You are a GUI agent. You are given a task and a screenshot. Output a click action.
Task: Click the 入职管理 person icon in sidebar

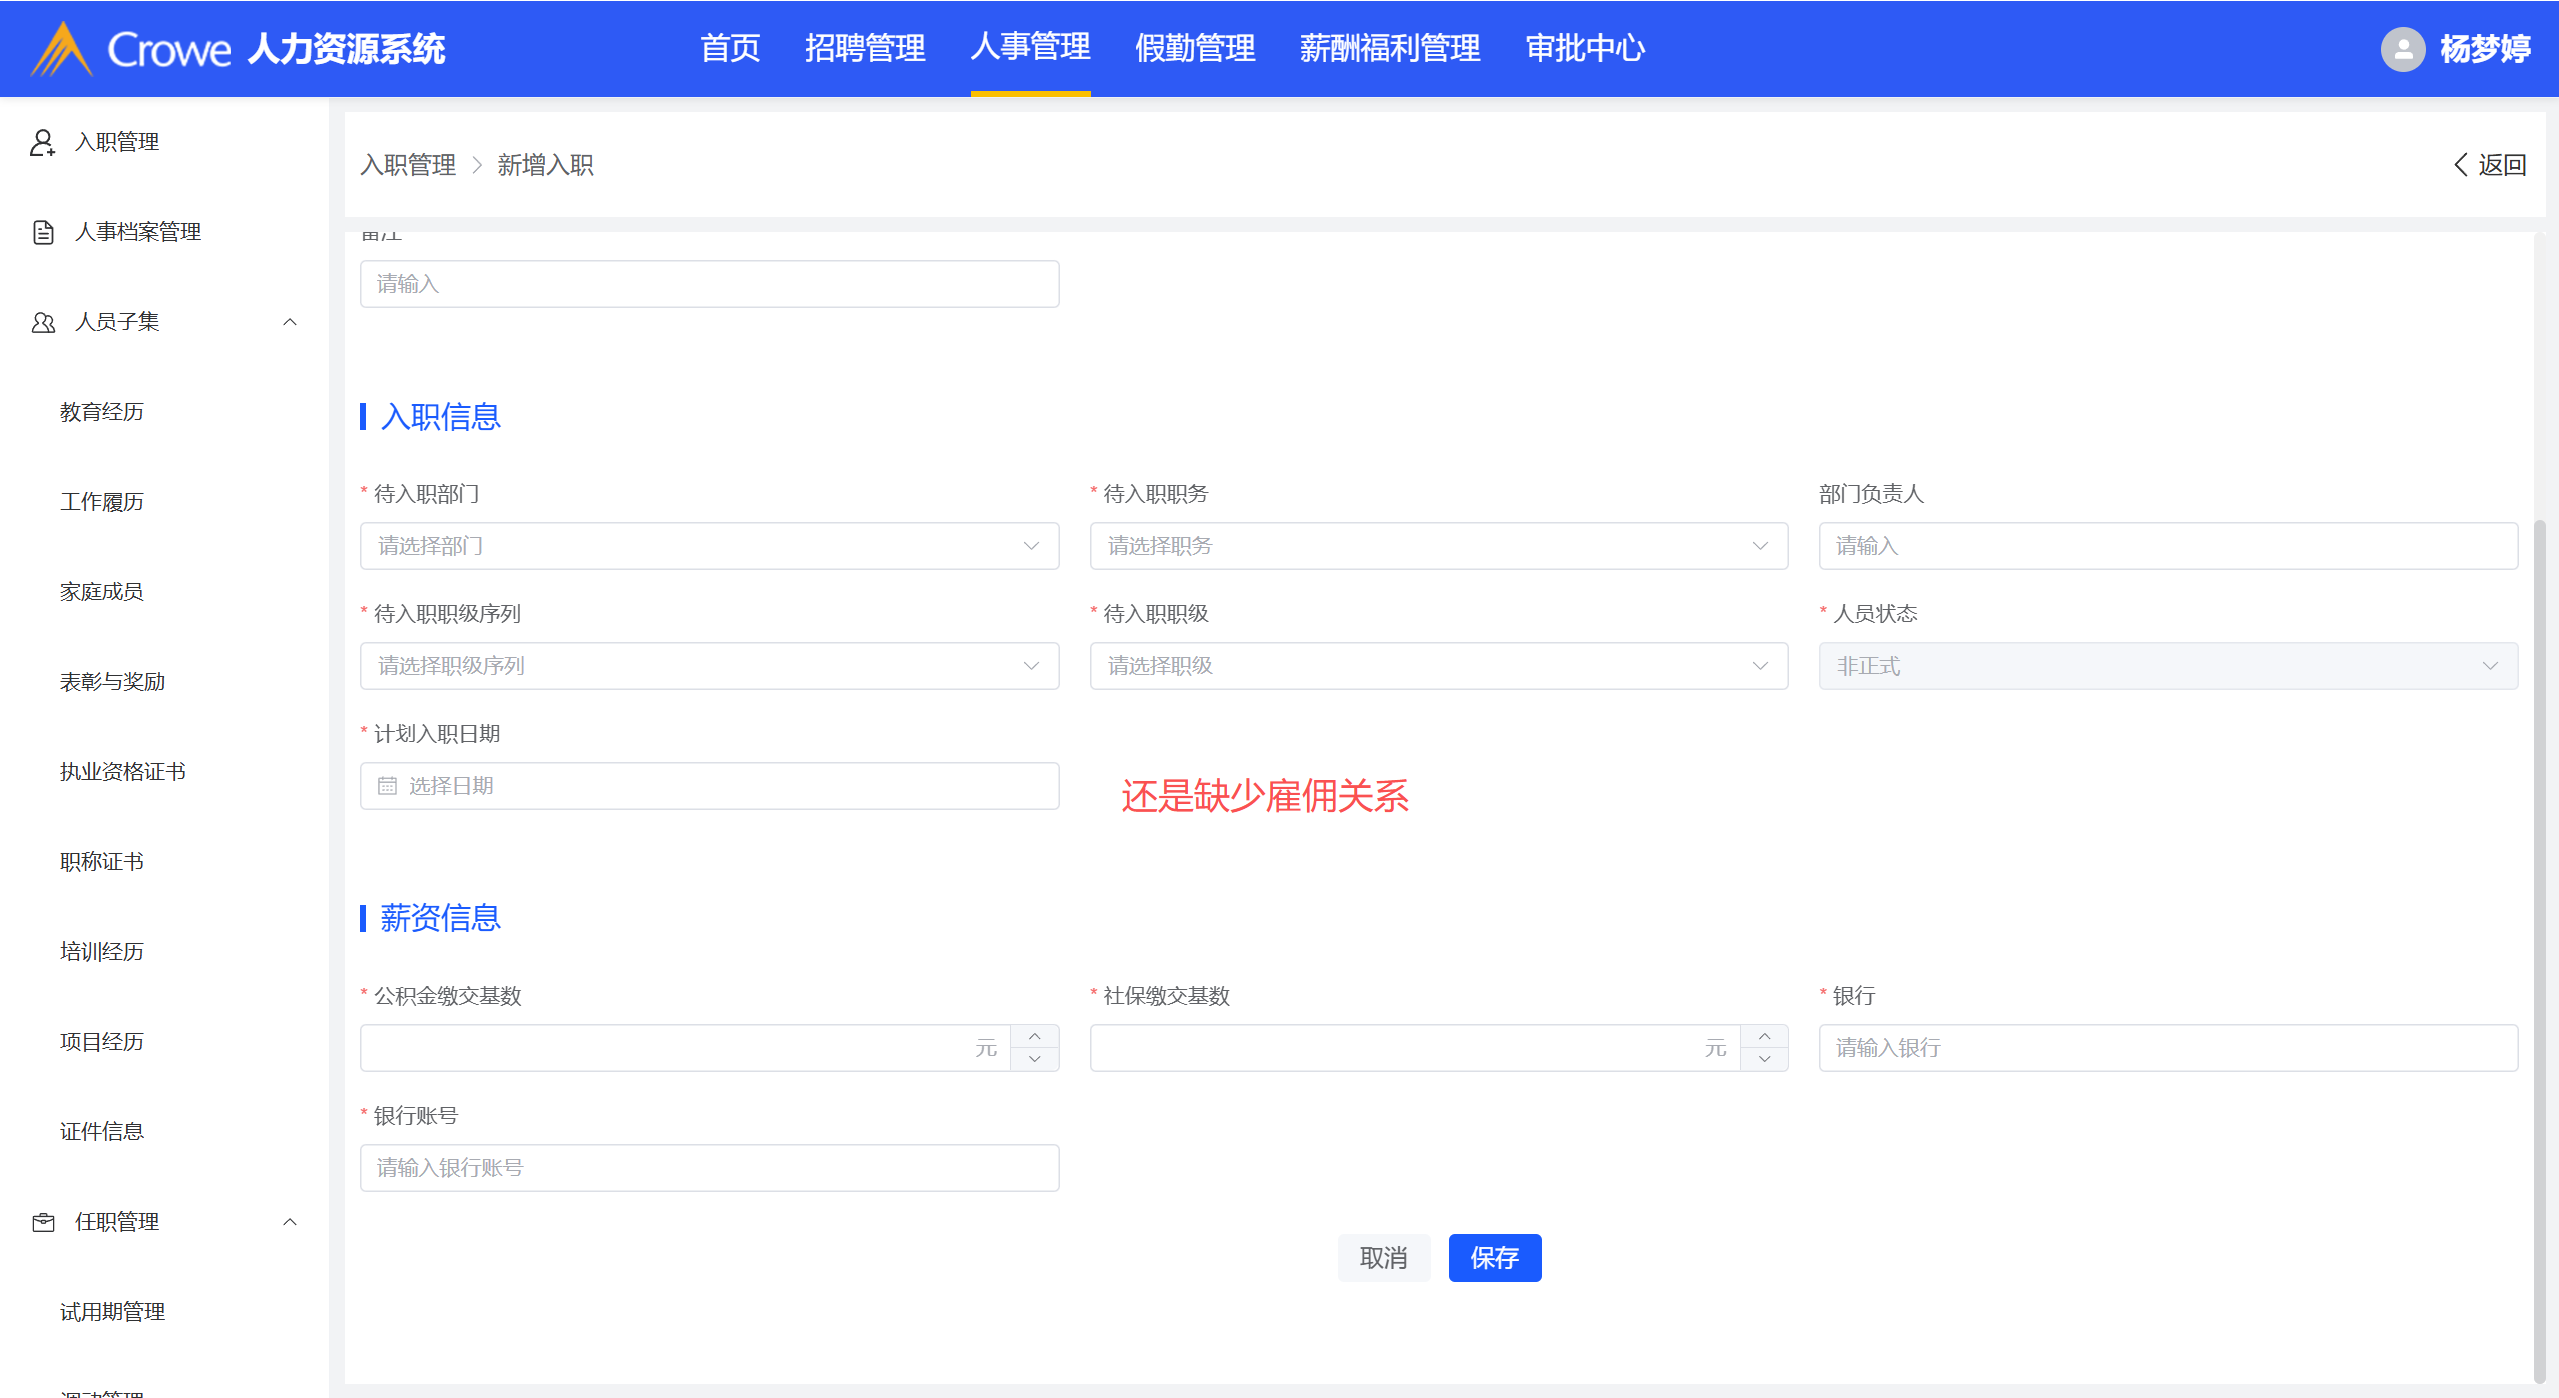pyautogui.click(x=42, y=142)
